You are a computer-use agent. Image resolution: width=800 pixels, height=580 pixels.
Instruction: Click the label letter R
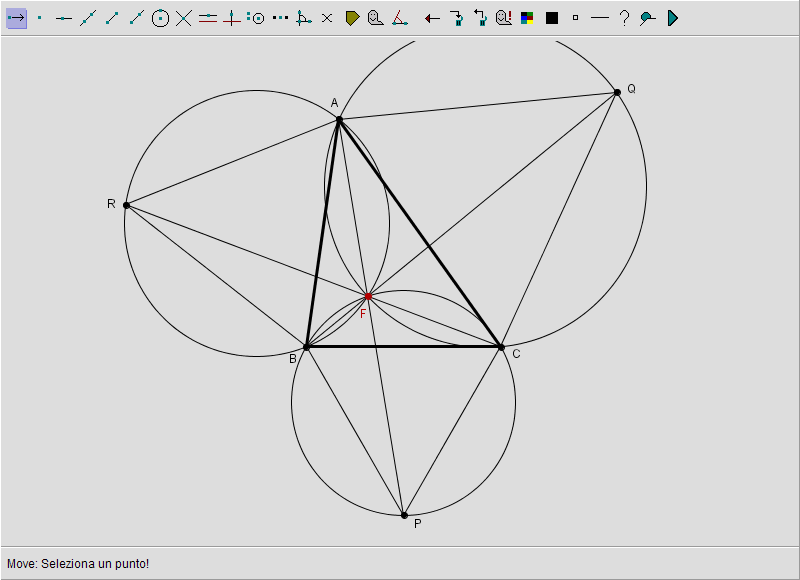click(111, 204)
